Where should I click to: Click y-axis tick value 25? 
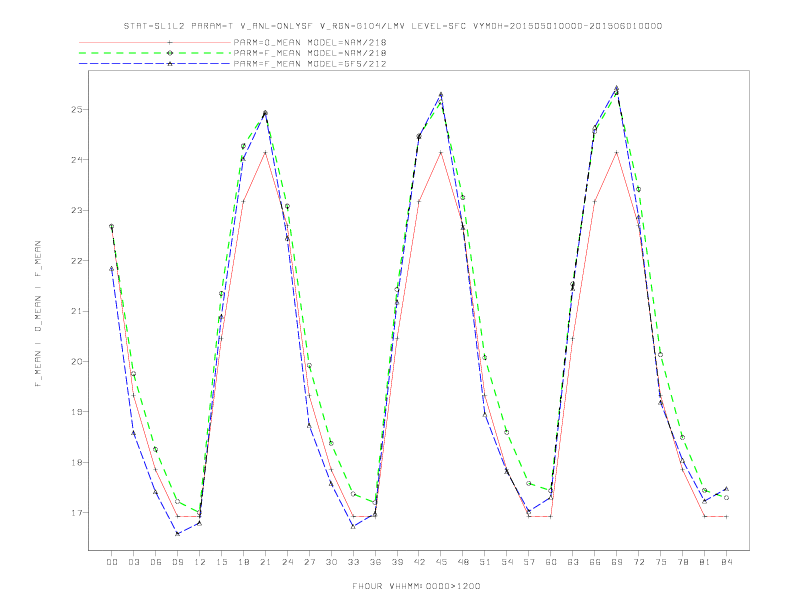[x=77, y=110]
